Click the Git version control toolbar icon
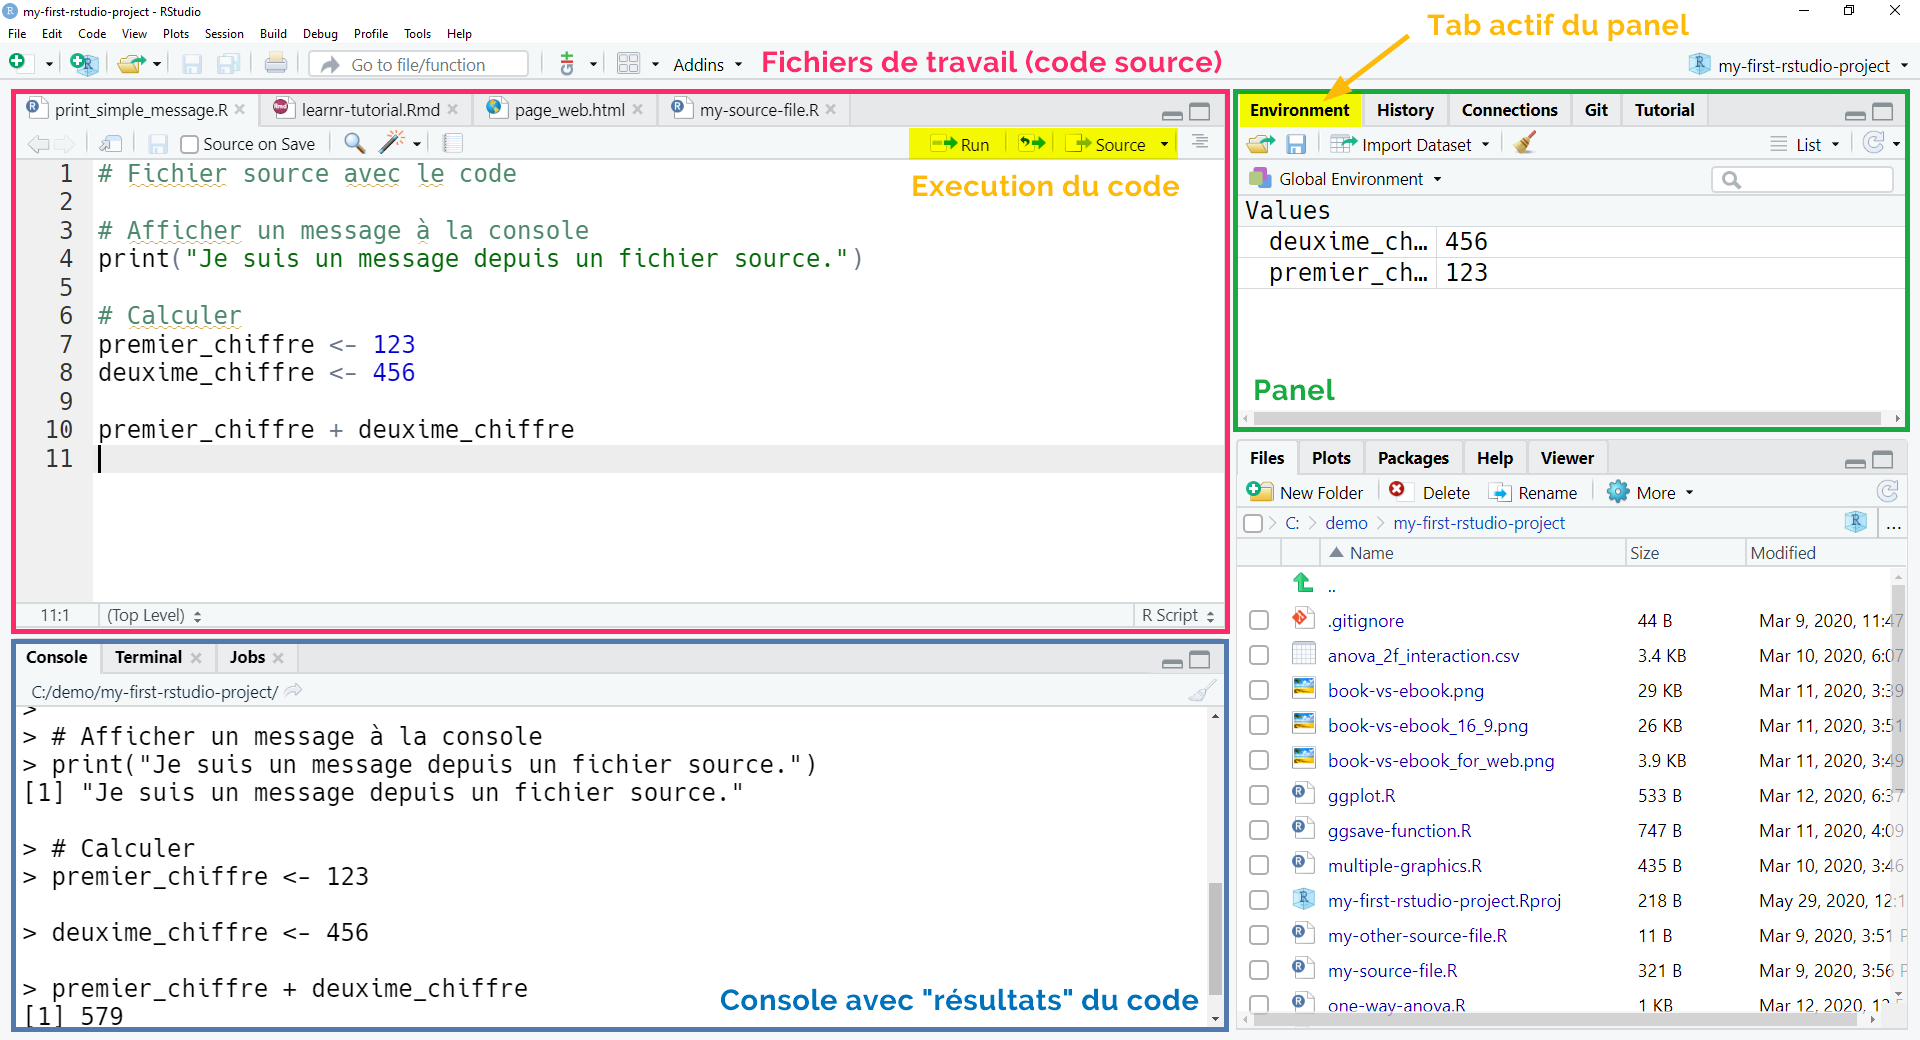The image size is (1920, 1040). [x=567, y=64]
